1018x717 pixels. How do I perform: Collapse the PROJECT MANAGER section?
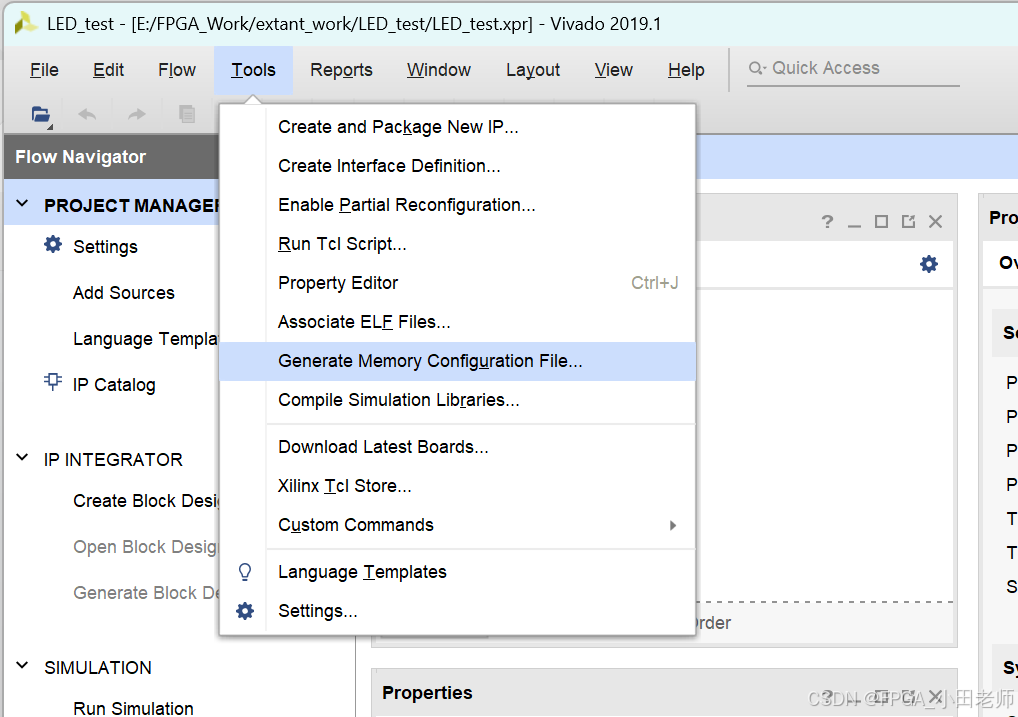(x=22, y=203)
